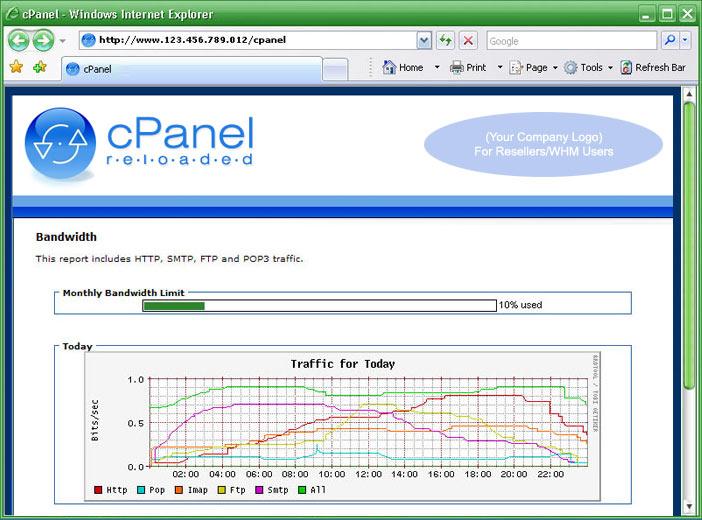
Task: Click the page scrollbar down arrow
Action: point(689,507)
